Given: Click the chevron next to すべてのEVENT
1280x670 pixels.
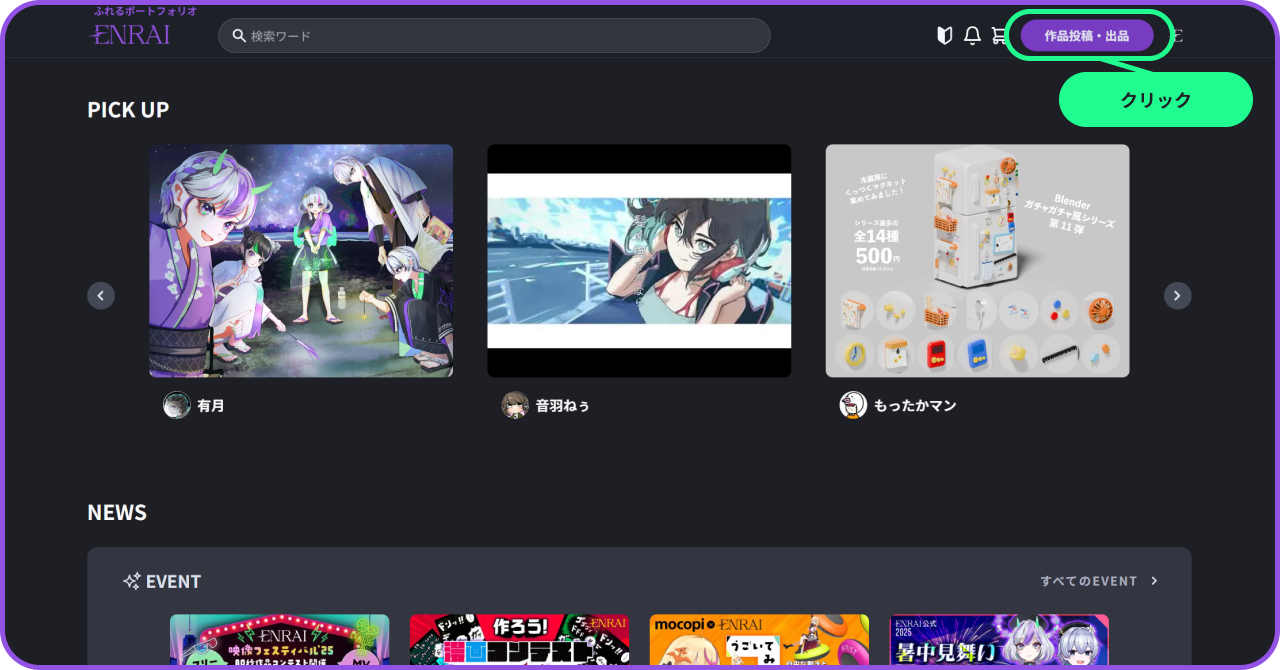Looking at the screenshot, I should [1154, 581].
